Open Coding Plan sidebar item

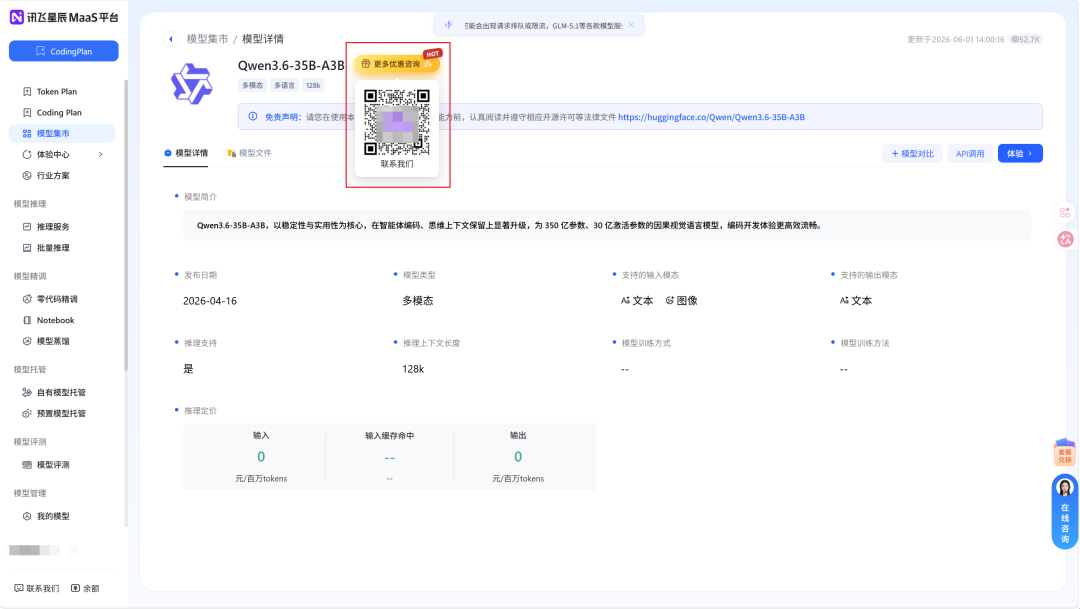[59, 112]
